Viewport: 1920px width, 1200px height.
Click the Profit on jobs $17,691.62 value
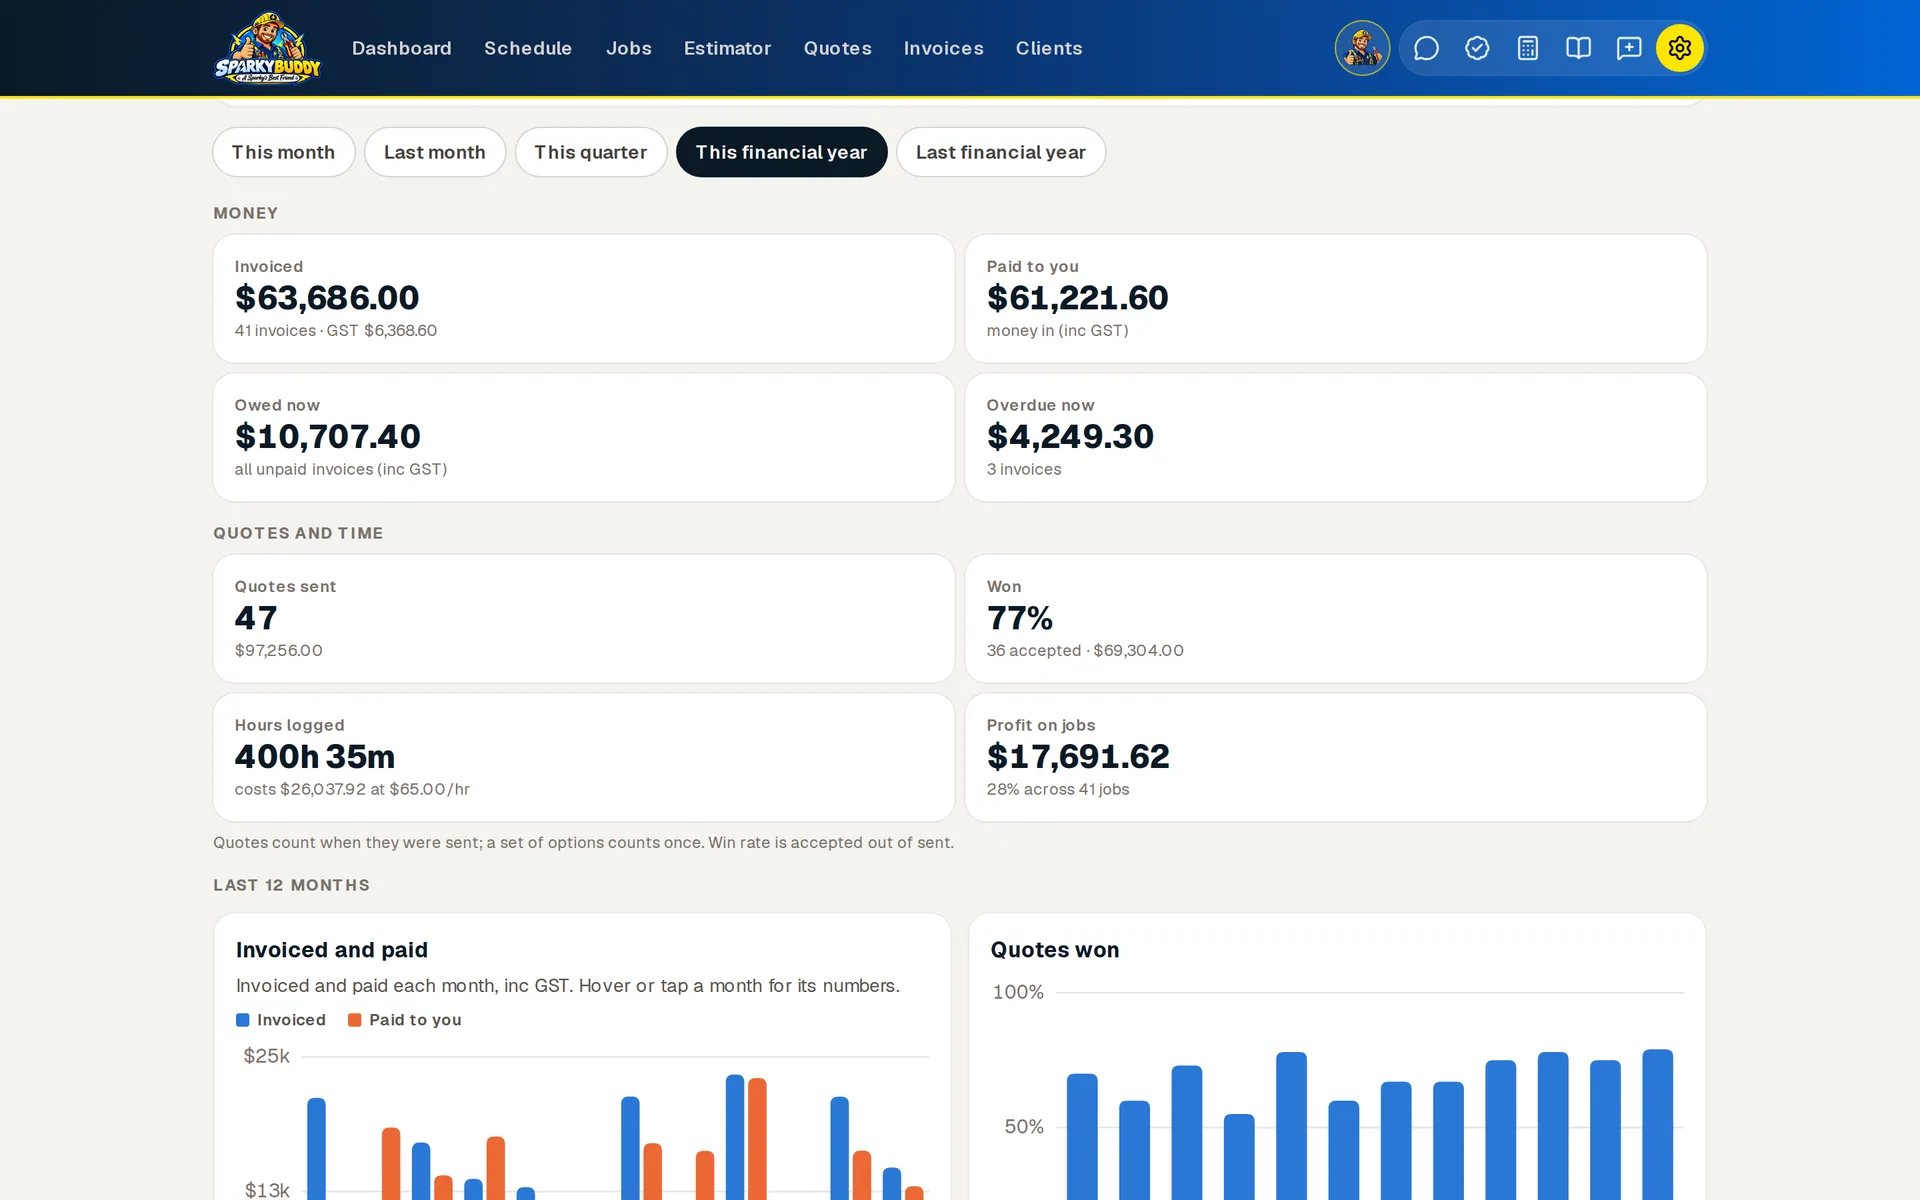(x=1078, y=757)
